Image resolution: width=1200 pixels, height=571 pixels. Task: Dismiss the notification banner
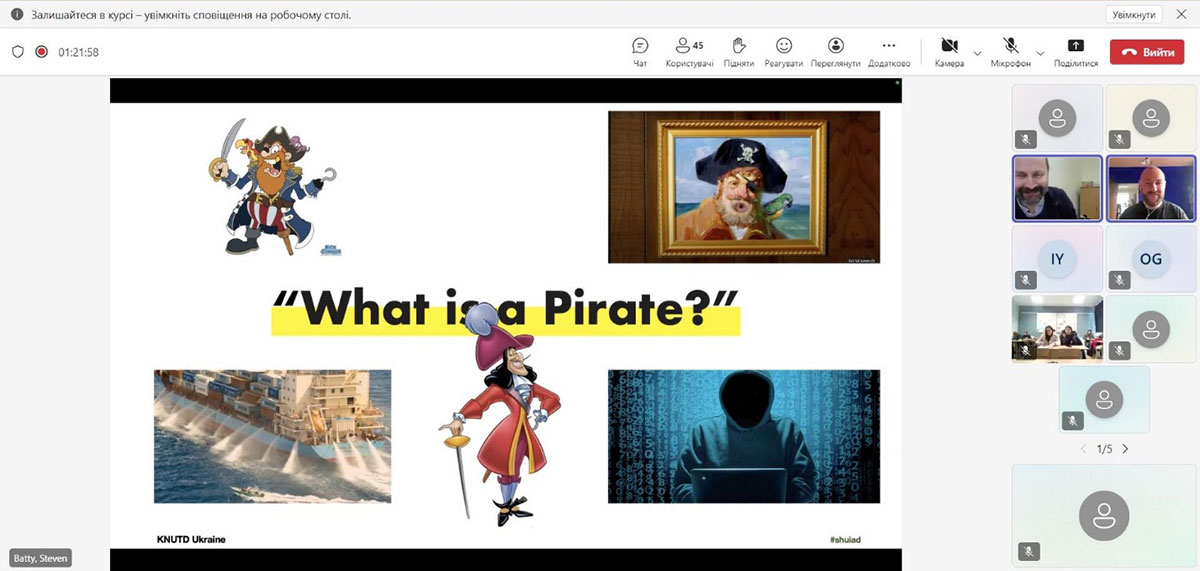coord(1181,14)
